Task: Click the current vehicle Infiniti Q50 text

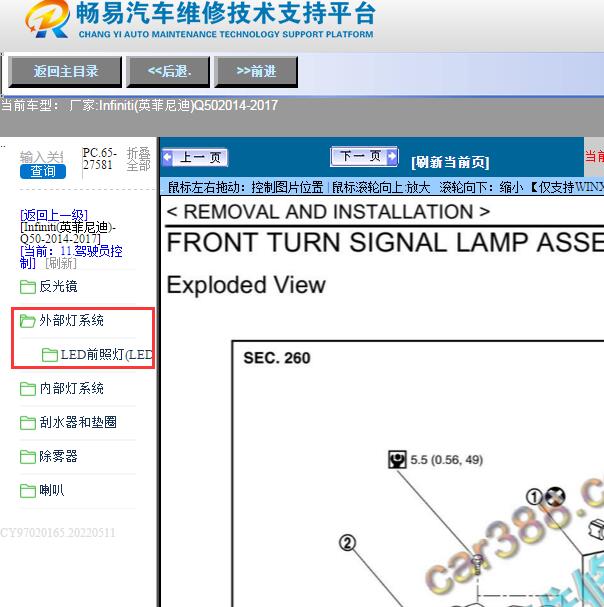Action: tap(139, 105)
